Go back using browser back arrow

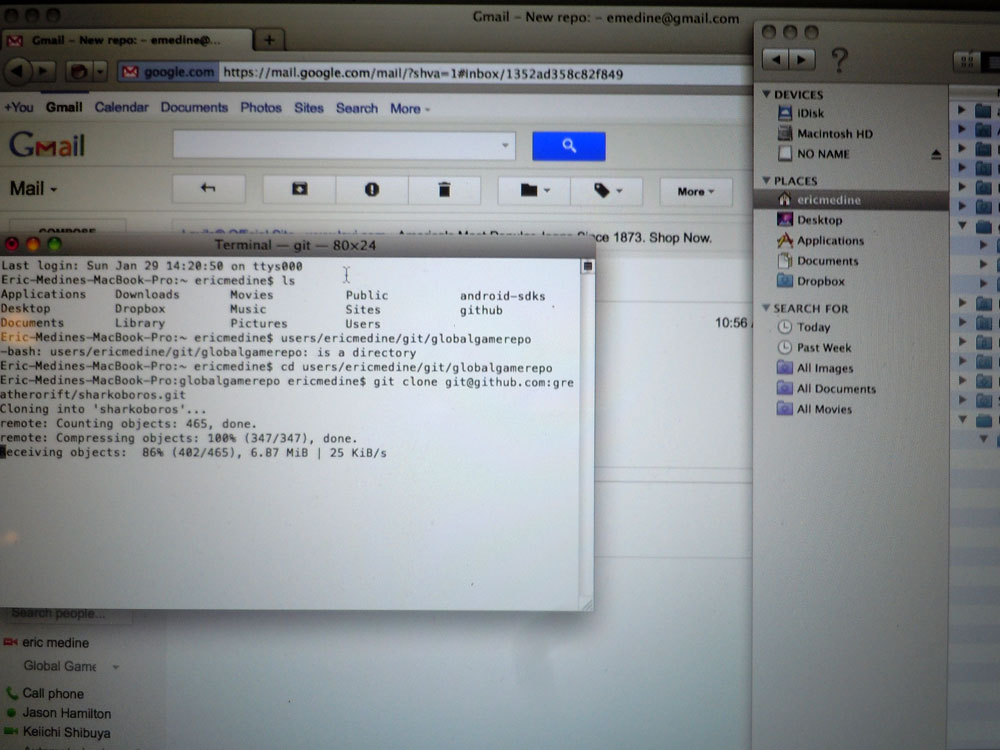point(17,71)
